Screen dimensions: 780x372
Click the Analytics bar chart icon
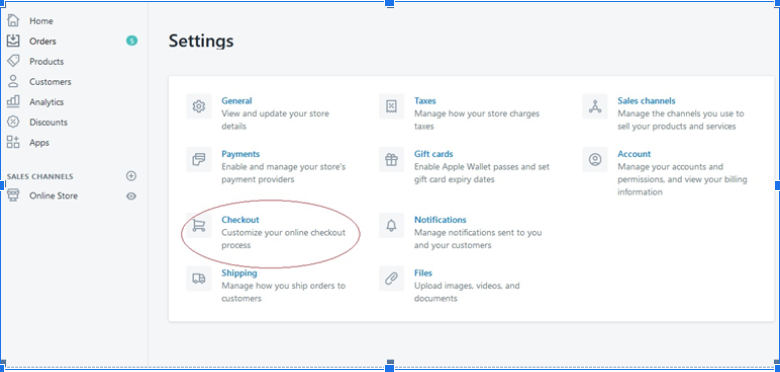point(13,101)
